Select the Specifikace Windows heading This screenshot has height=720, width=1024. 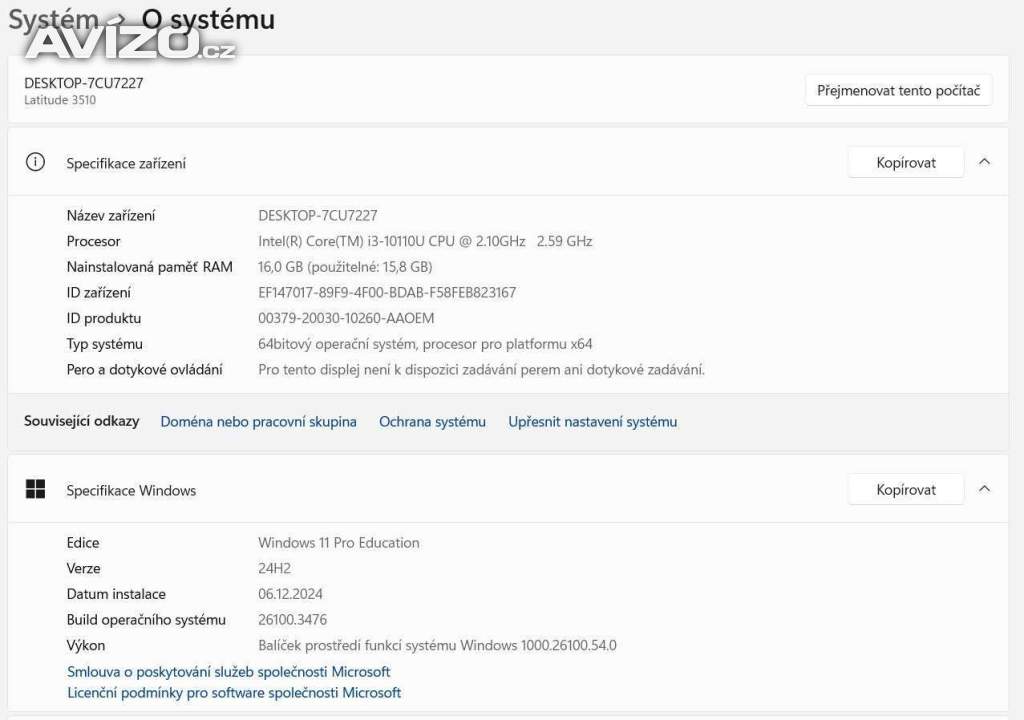click(131, 491)
